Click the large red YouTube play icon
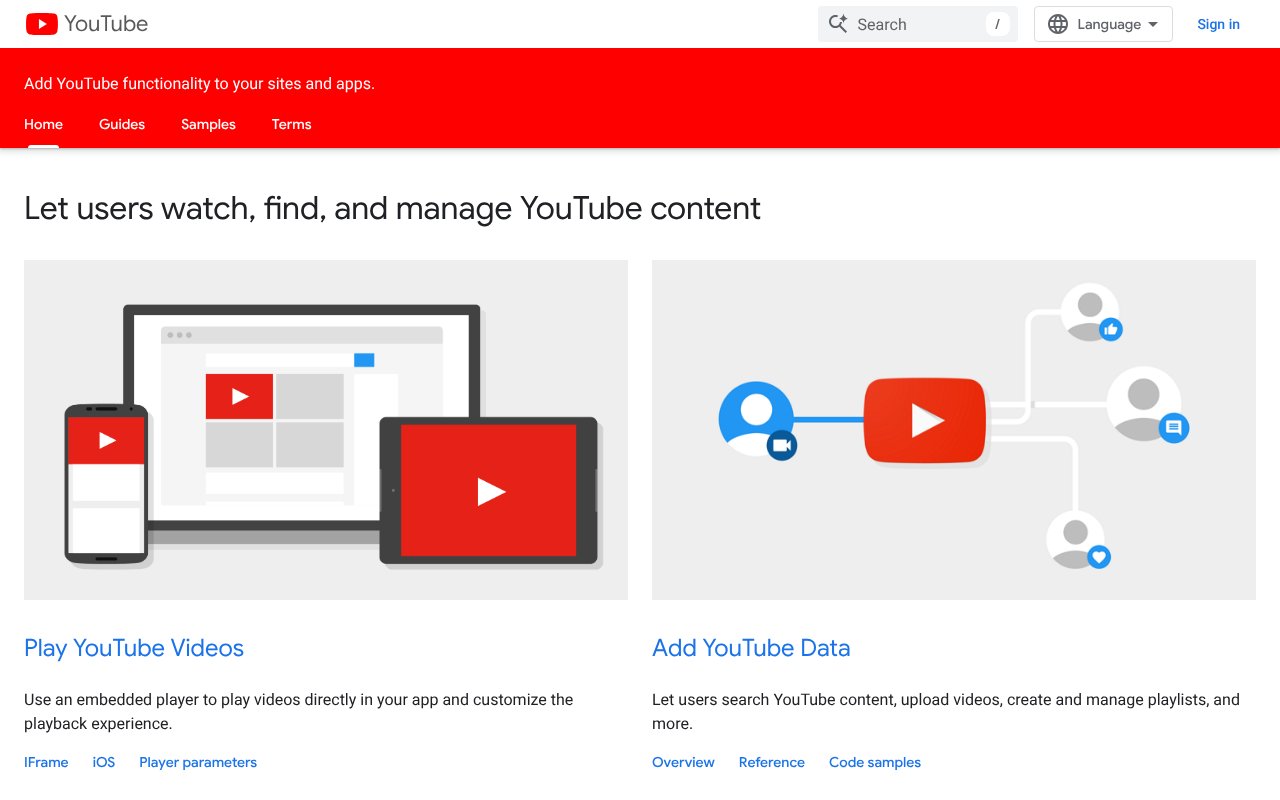Viewport: 1280px width, 800px height. pos(925,421)
